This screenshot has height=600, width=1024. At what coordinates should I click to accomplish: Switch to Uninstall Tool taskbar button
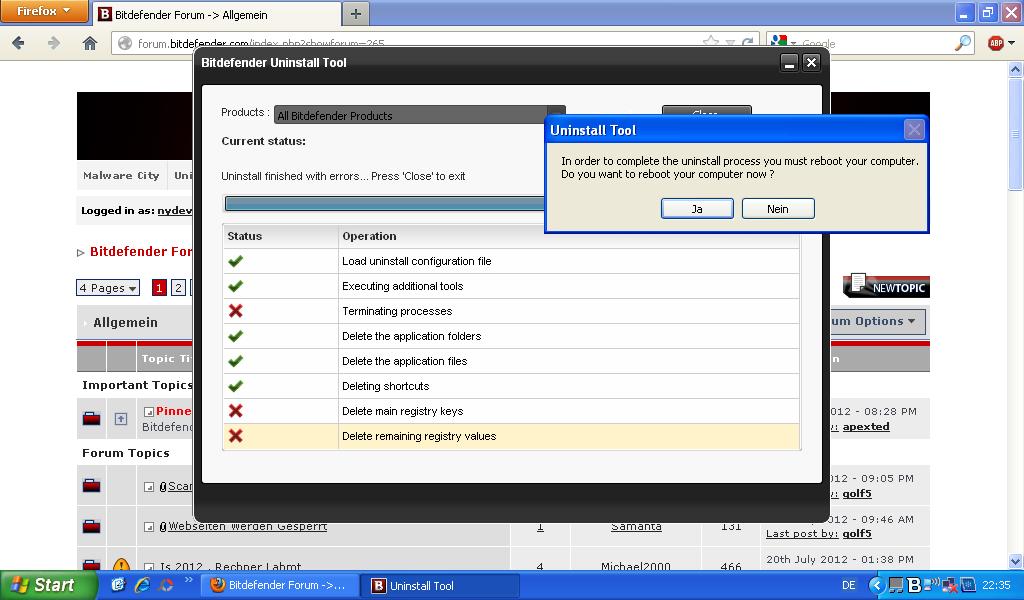pyautogui.click(x=441, y=586)
